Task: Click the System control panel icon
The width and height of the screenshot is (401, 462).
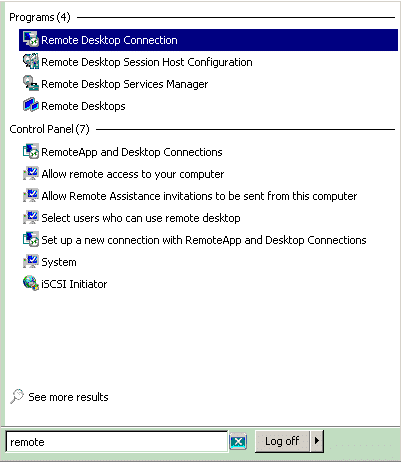Action: pos(31,262)
